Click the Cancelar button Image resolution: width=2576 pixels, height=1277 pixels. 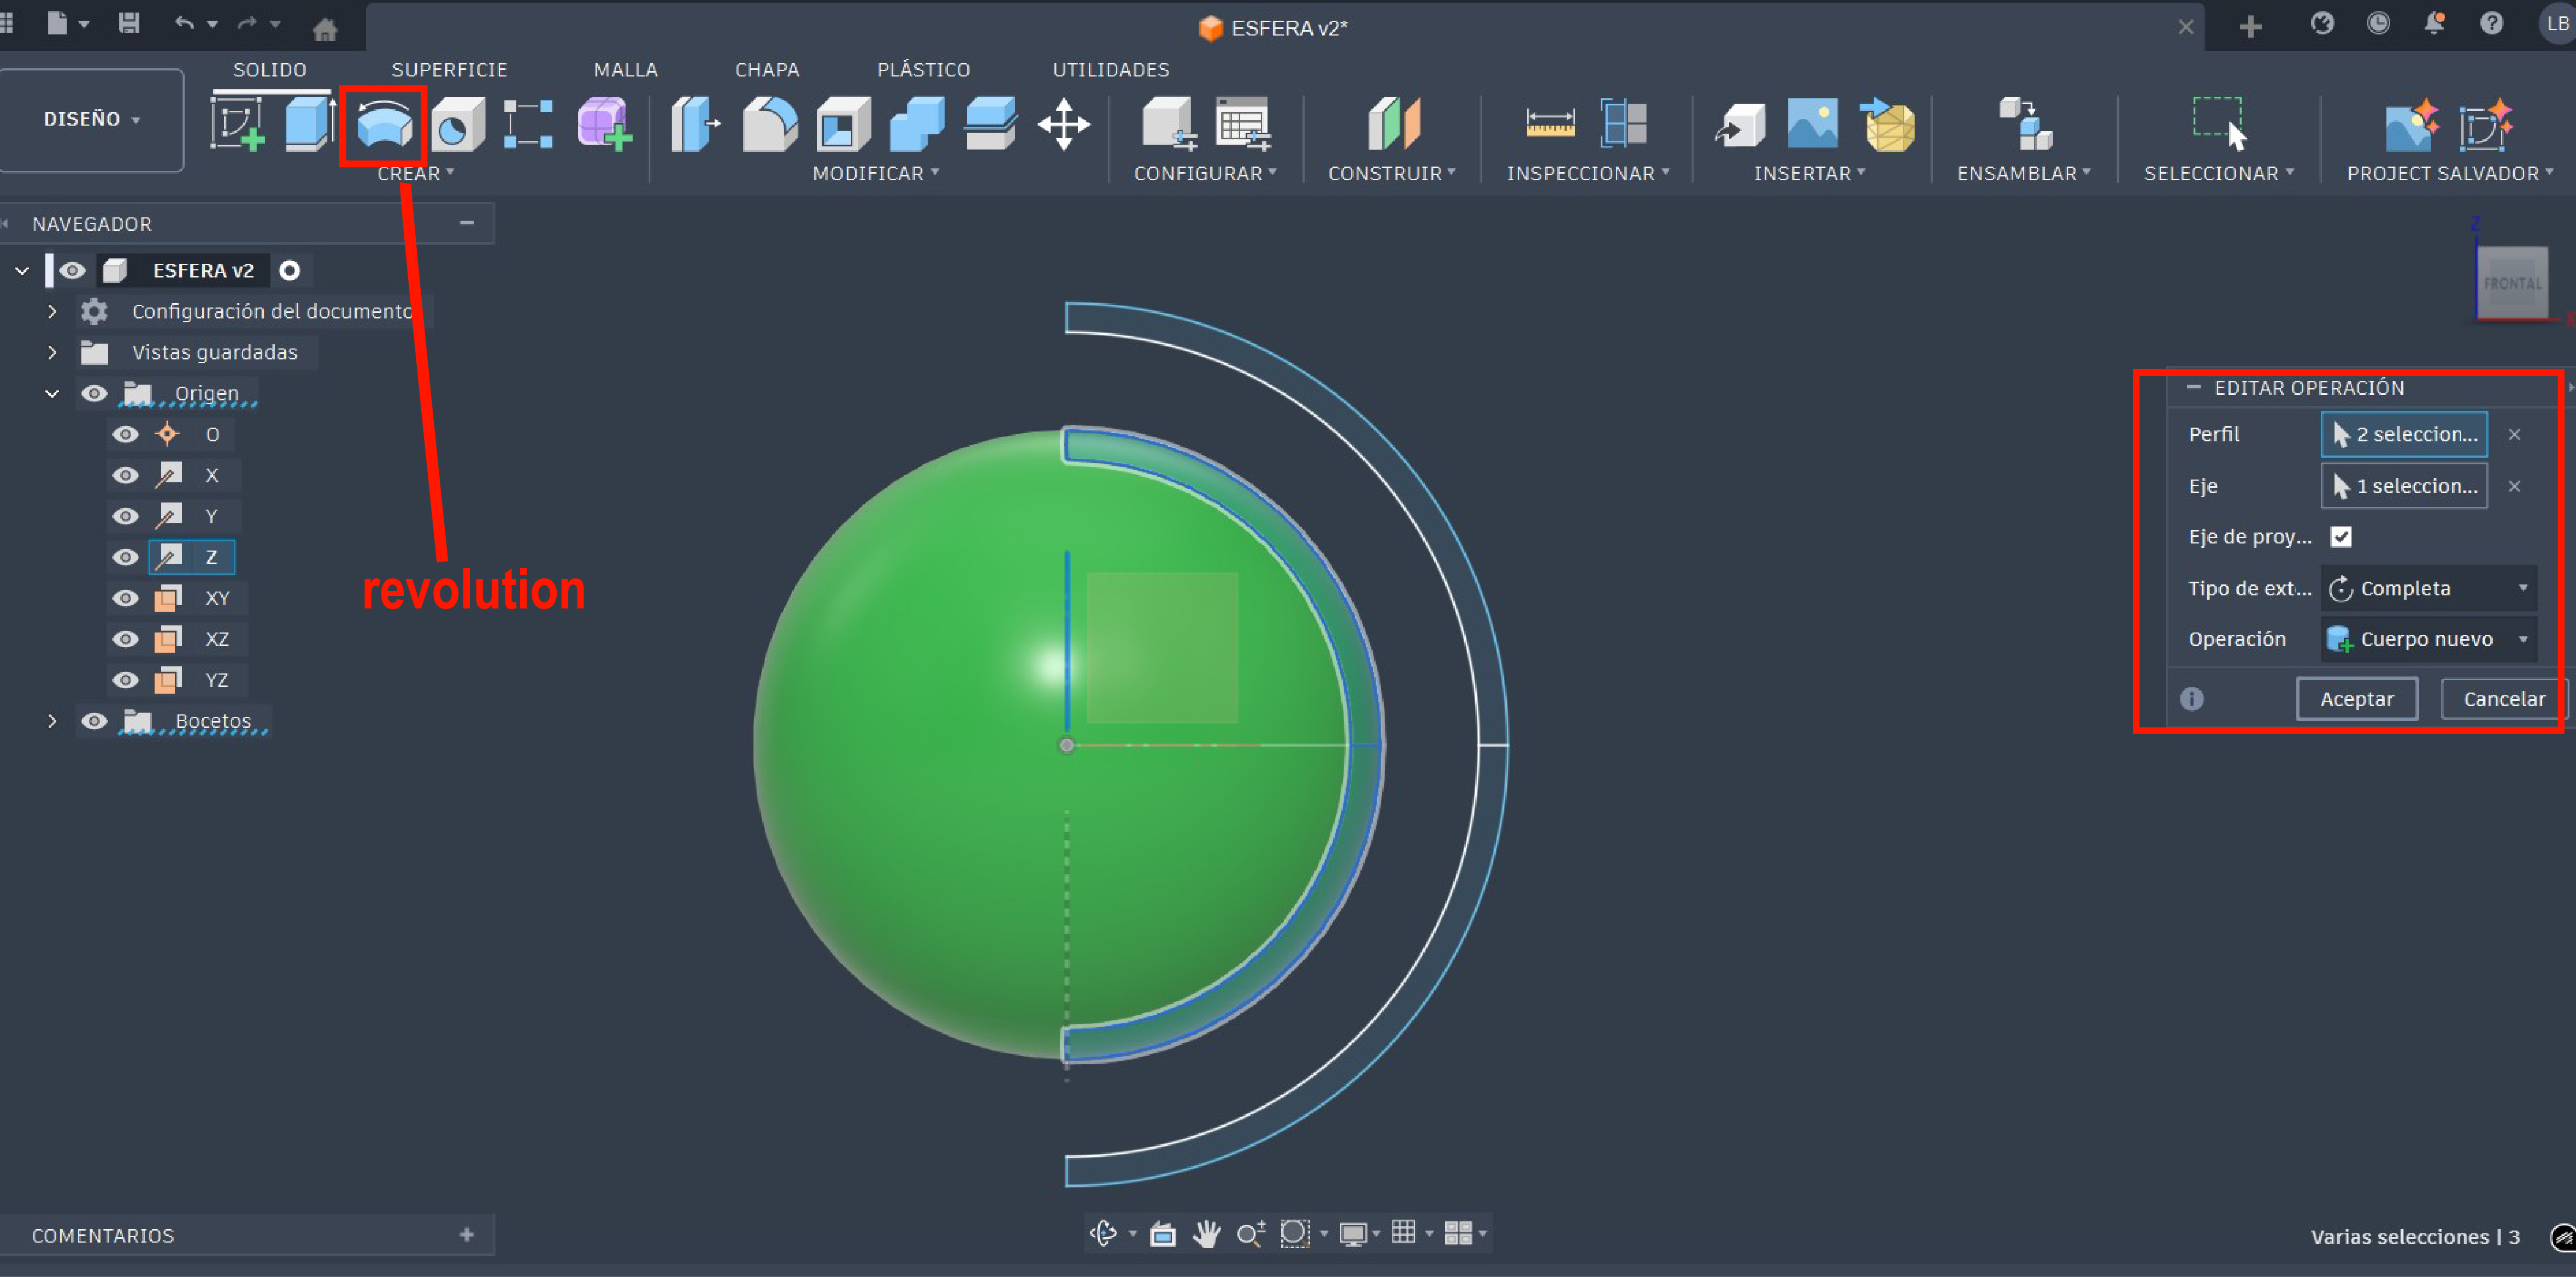[2502, 699]
